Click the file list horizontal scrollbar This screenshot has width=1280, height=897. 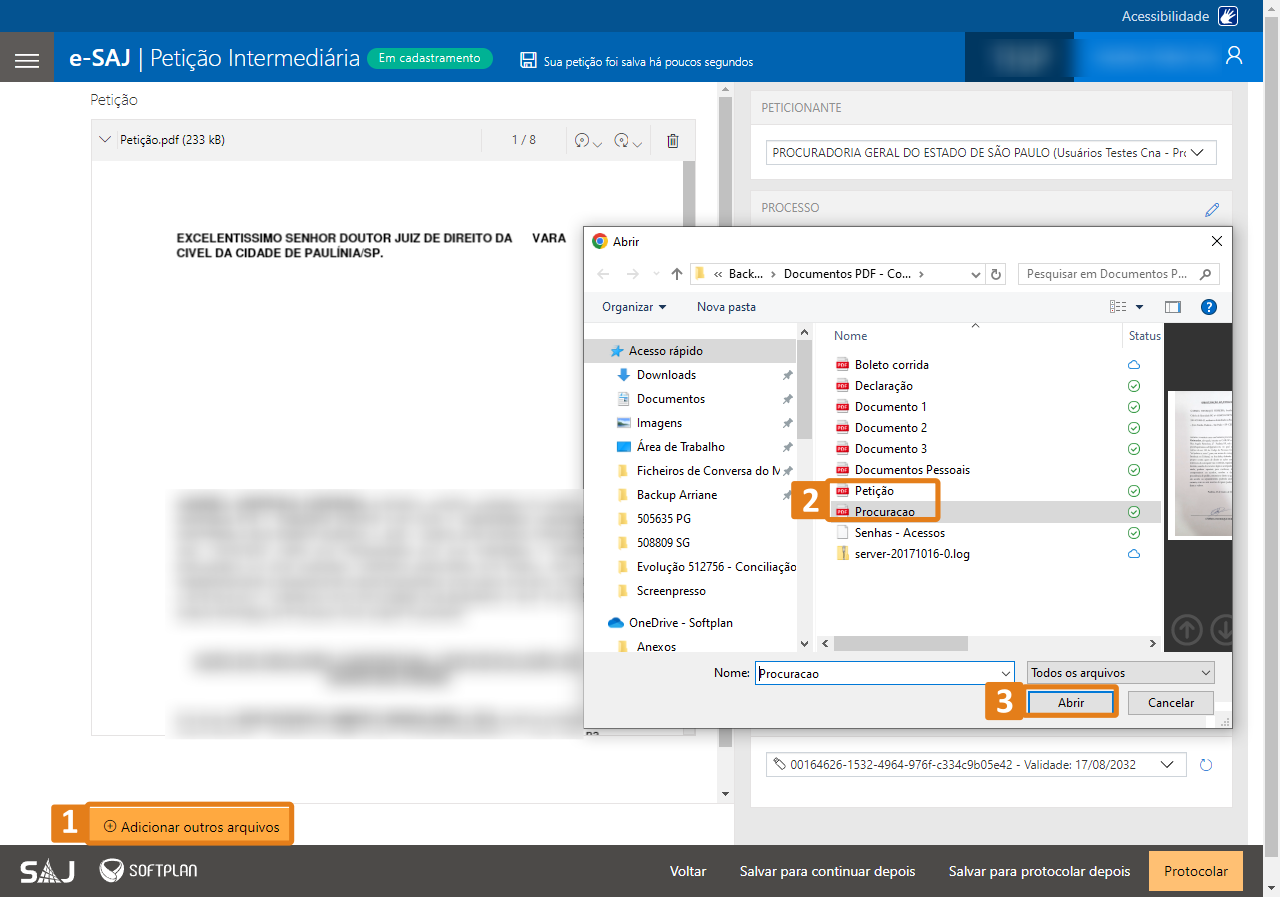tap(901, 644)
